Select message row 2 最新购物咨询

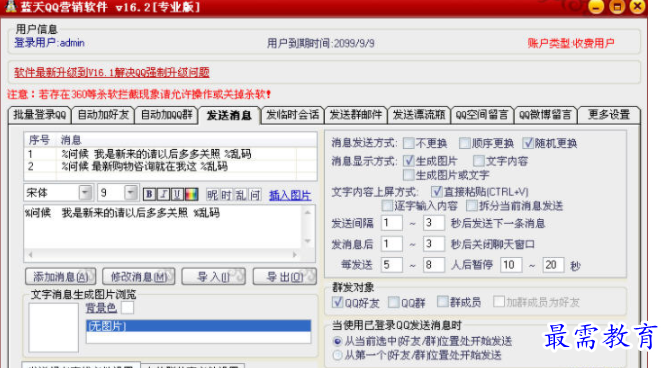click(x=170, y=166)
